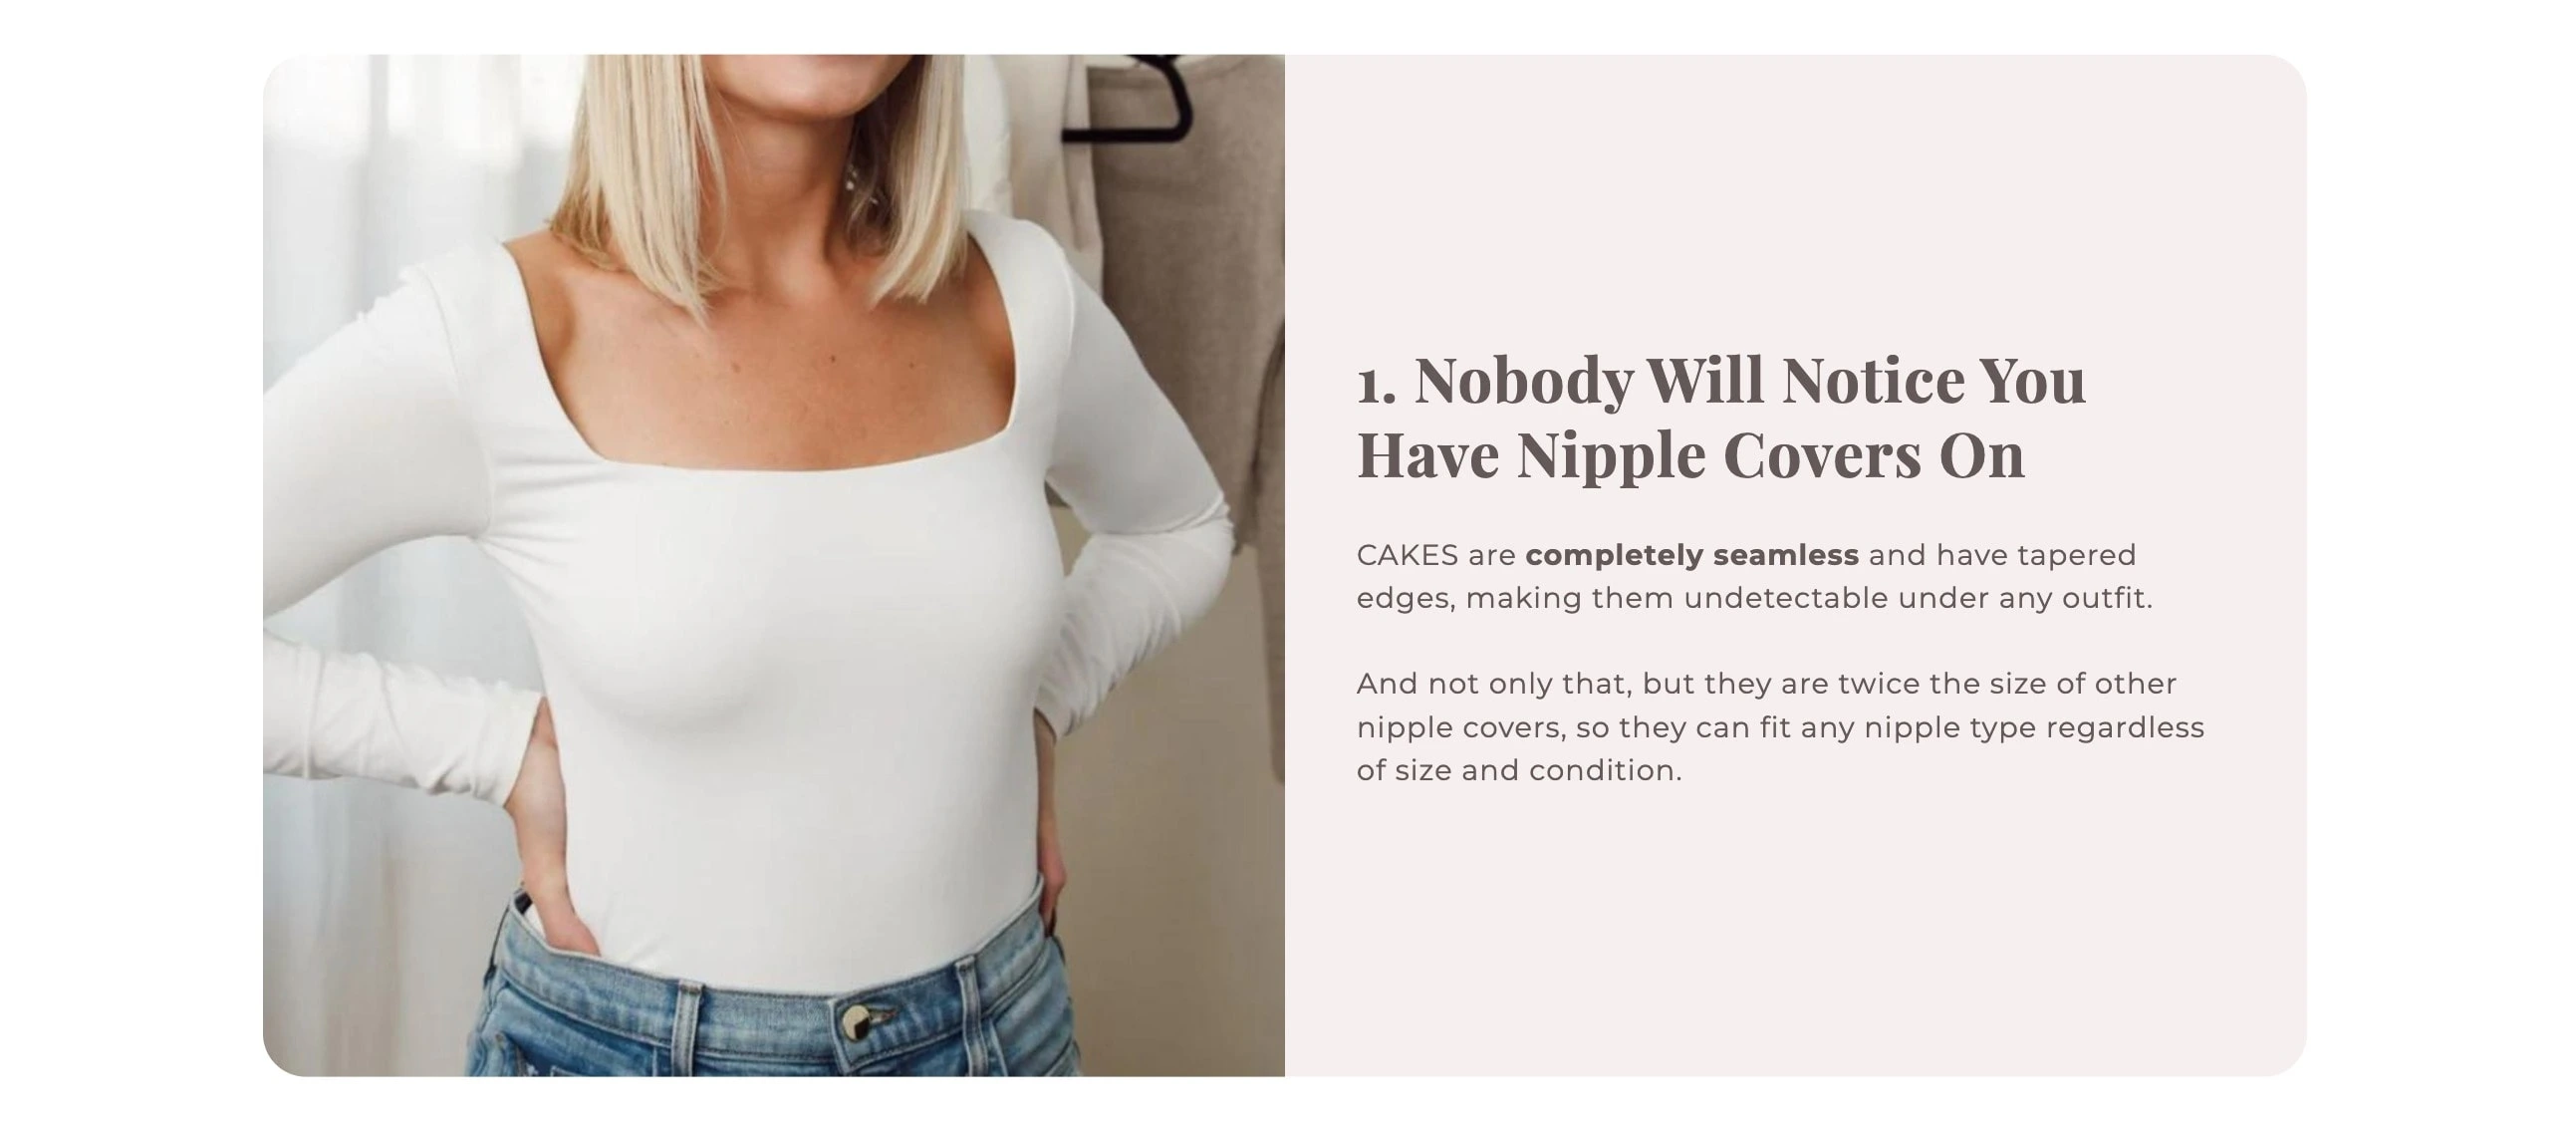The height and width of the screenshot is (1132, 2576).
Task: Click 'undetectable under any outfit' phrase
Action: click(x=1918, y=598)
